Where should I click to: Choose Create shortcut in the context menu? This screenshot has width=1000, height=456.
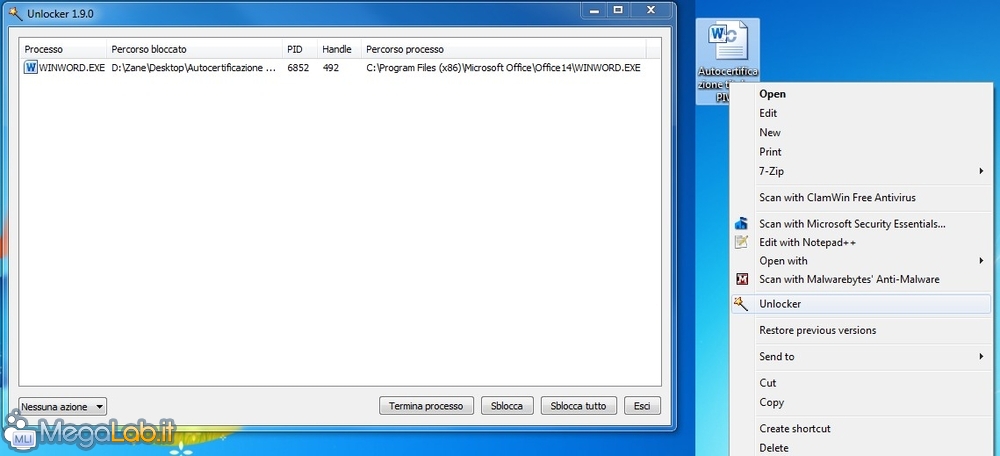[x=795, y=429]
